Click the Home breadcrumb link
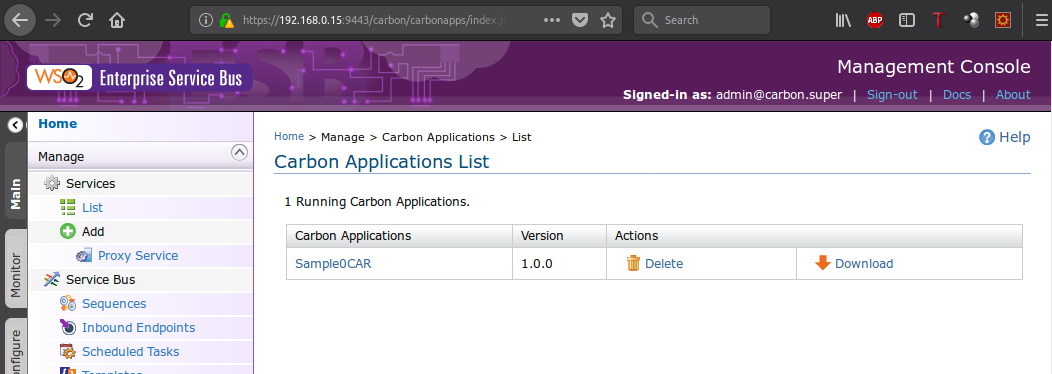 [289, 136]
